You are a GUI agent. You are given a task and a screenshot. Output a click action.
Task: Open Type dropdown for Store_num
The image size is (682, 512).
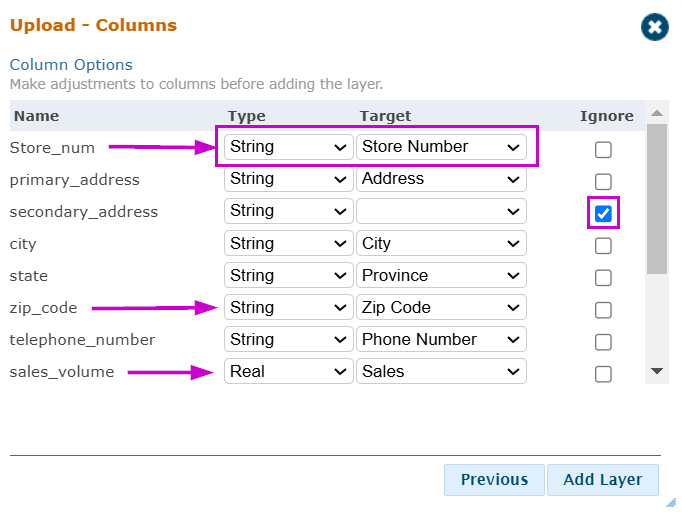(x=288, y=147)
